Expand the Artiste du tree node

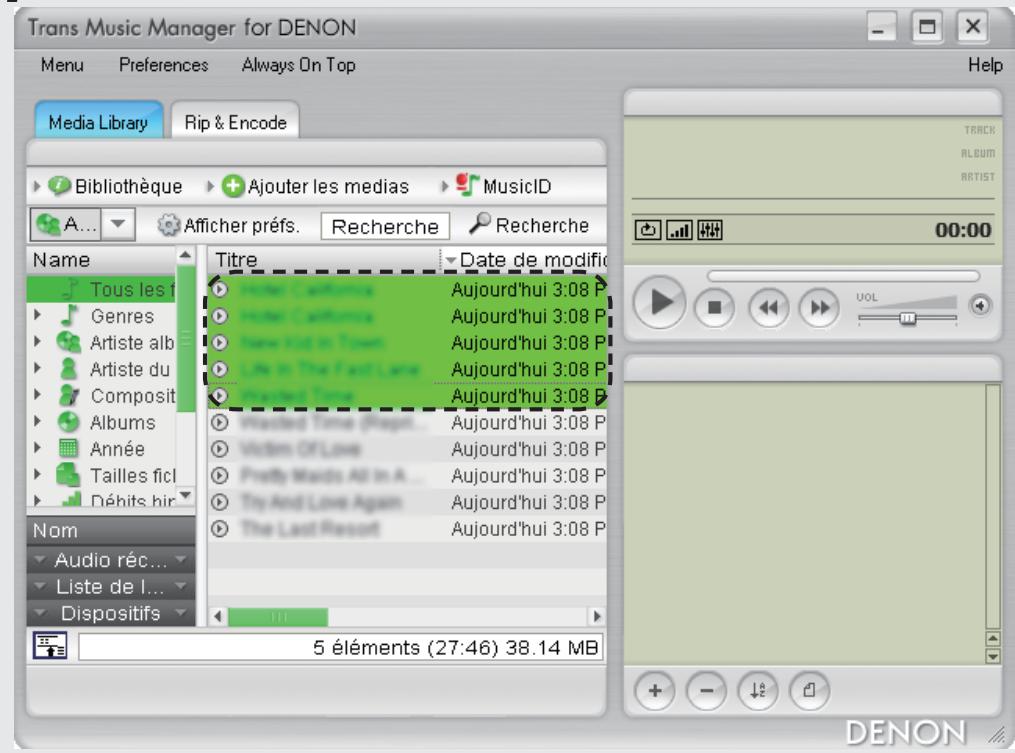(37, 368)
